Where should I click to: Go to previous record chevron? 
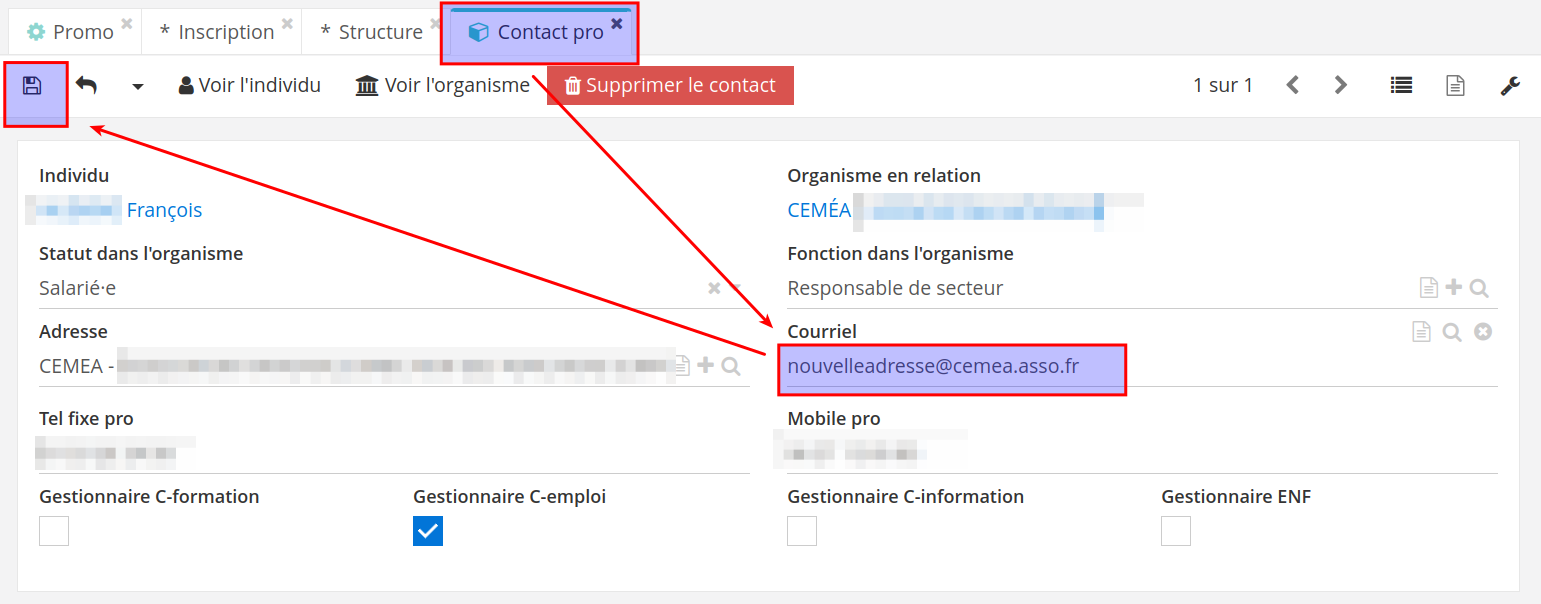pyautogui.click(x=1292, y=85)
